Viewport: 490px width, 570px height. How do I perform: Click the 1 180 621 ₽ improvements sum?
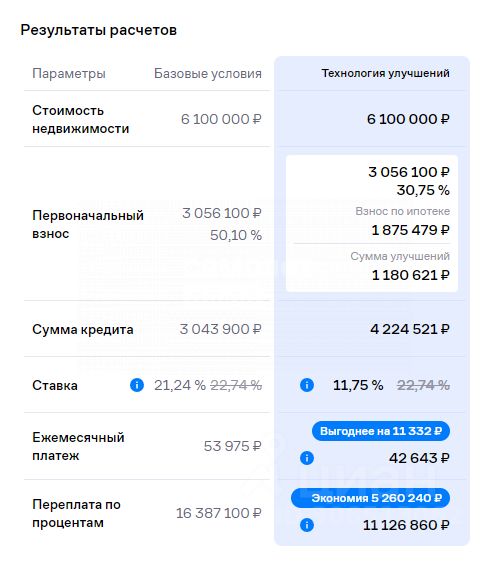click(x=411, y=275)
